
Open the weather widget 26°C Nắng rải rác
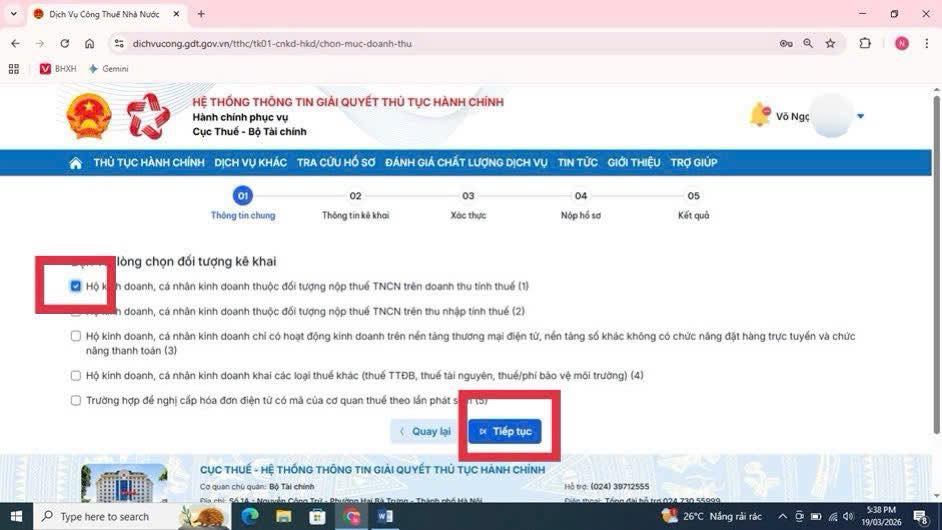711,516
